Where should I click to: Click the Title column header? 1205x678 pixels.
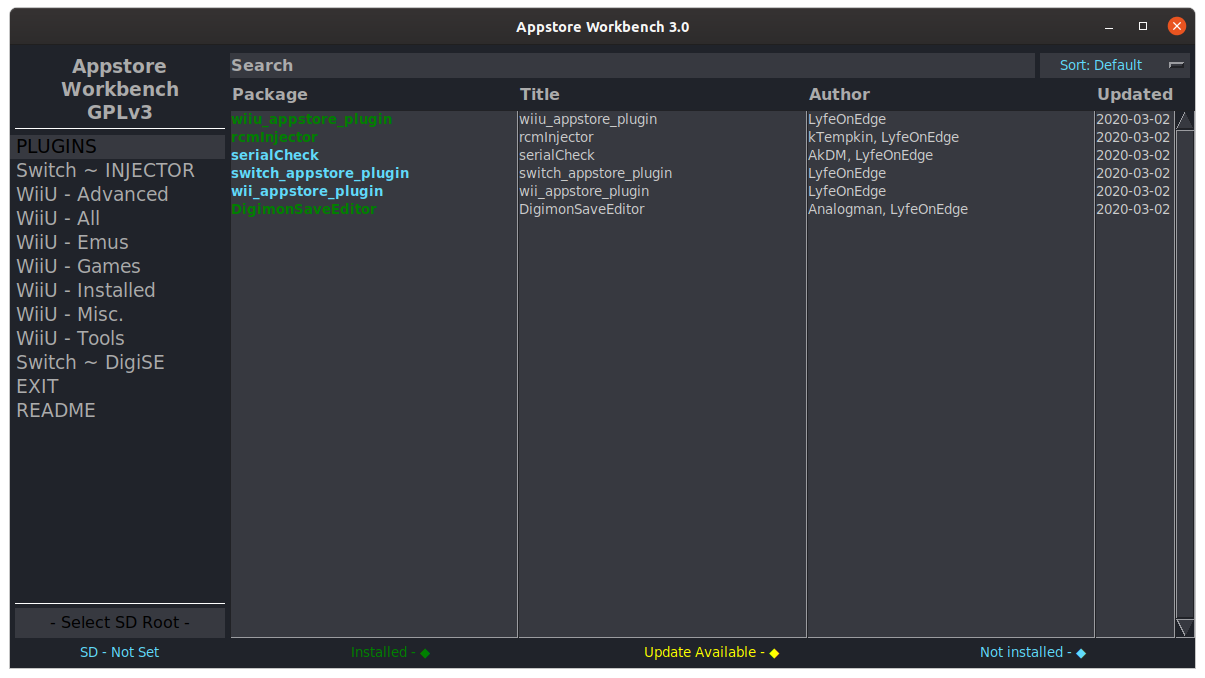[540, 94]
